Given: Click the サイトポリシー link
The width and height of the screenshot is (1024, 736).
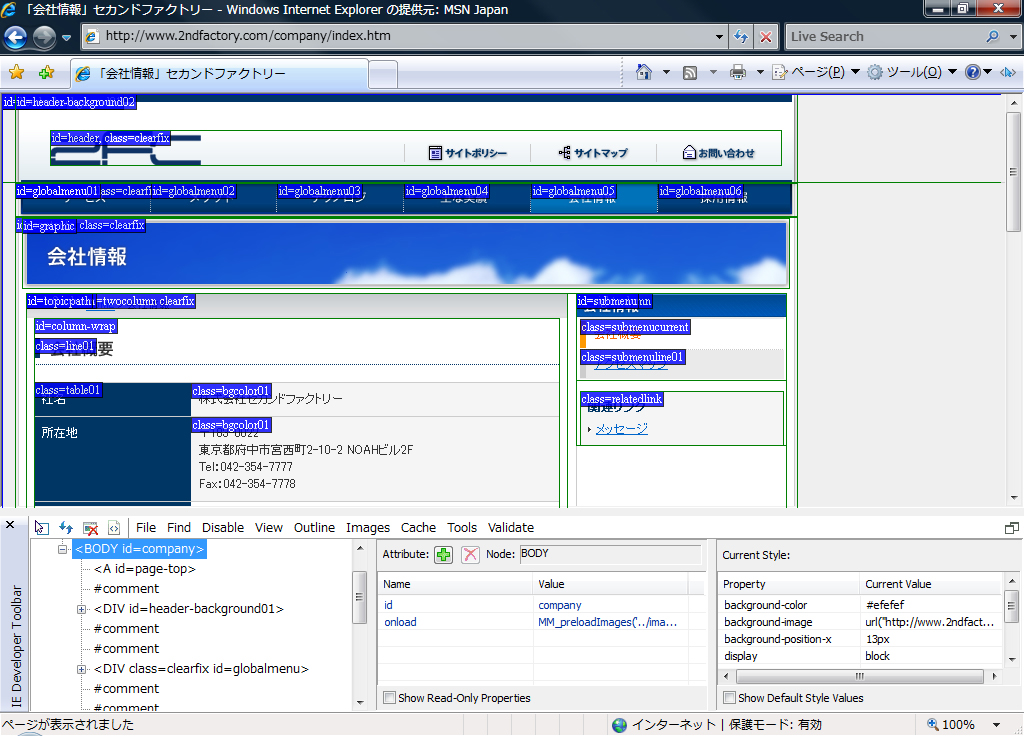Looking at the screenshot, I should (475, 153).
